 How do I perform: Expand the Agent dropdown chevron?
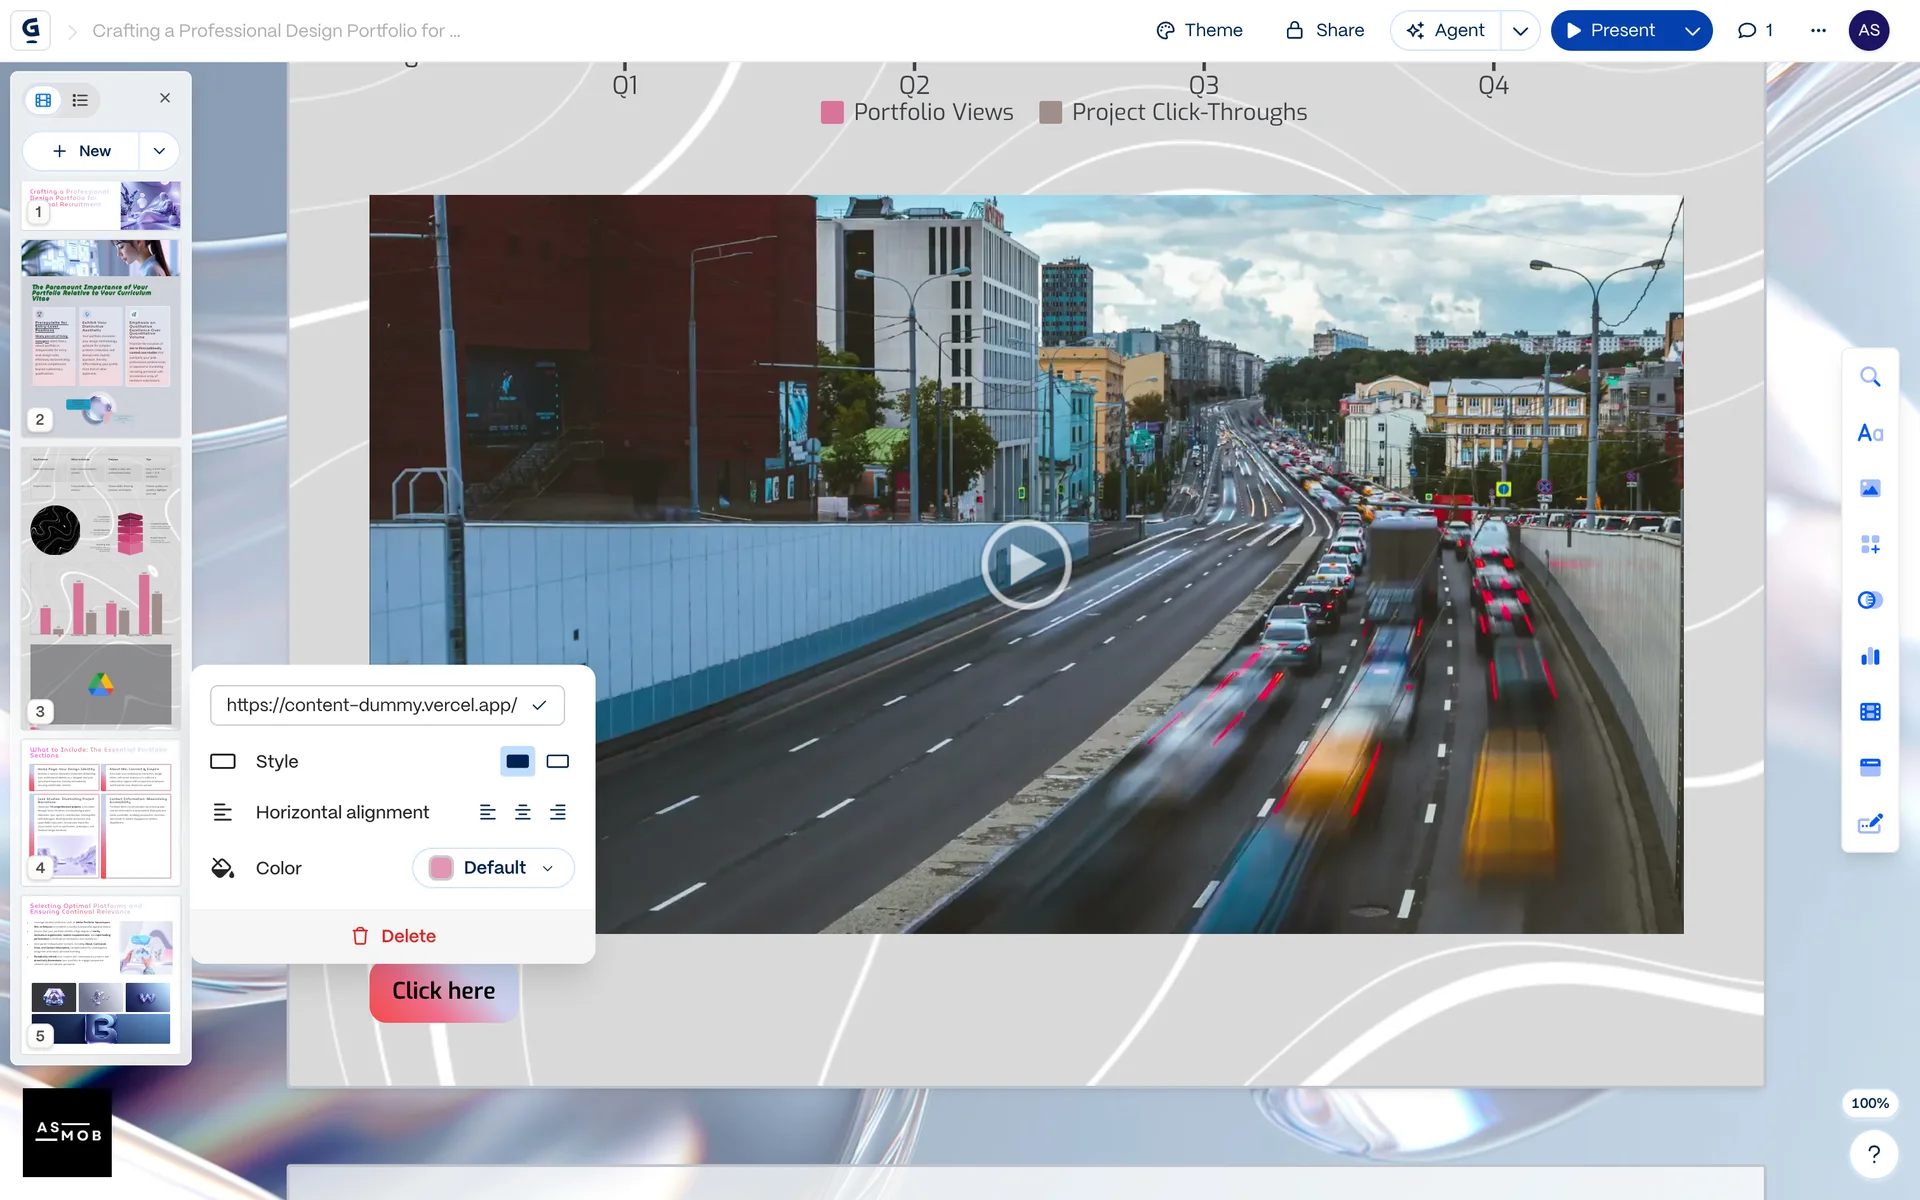coord(1520,31)
